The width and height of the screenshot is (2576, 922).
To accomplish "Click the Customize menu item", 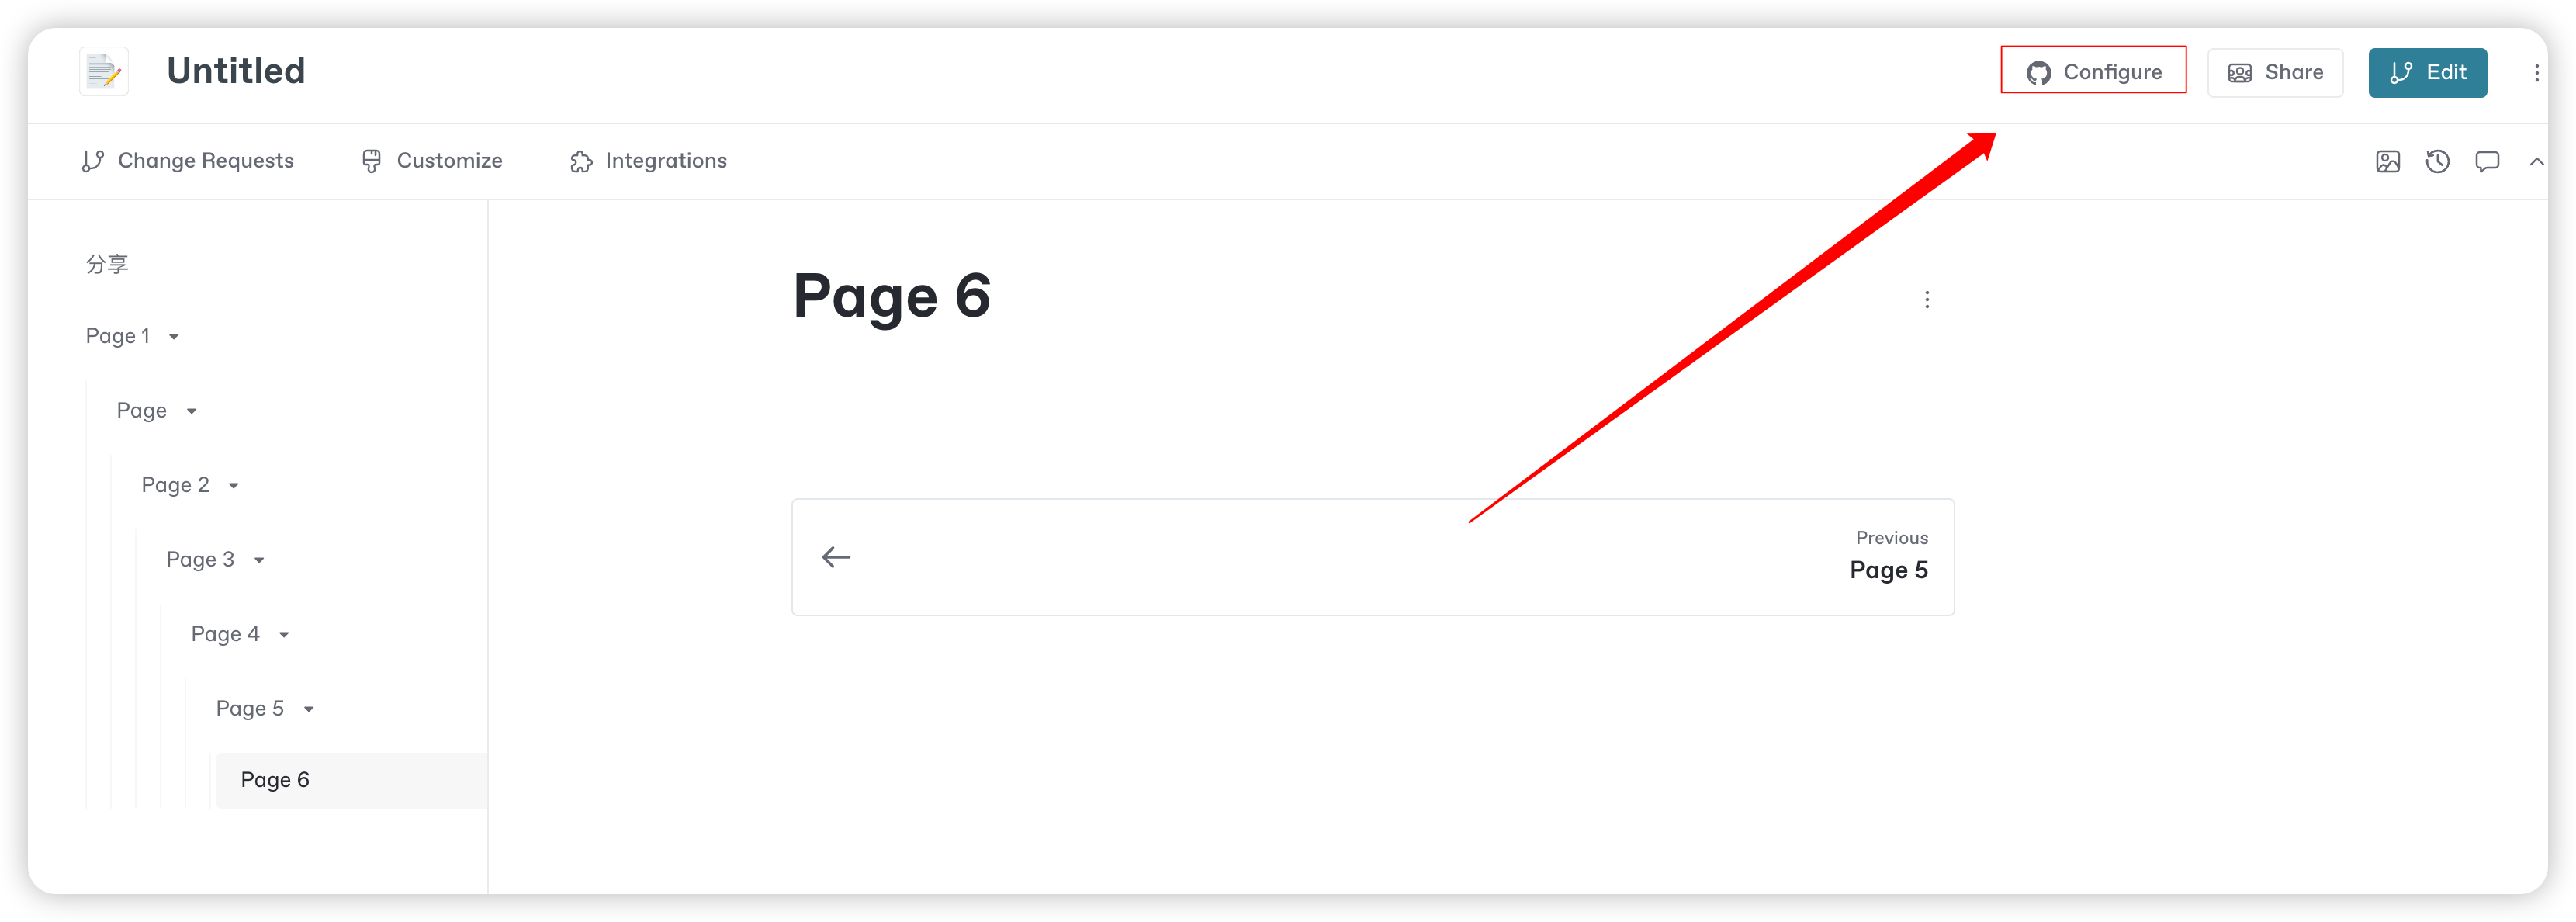I will [432, 161].
